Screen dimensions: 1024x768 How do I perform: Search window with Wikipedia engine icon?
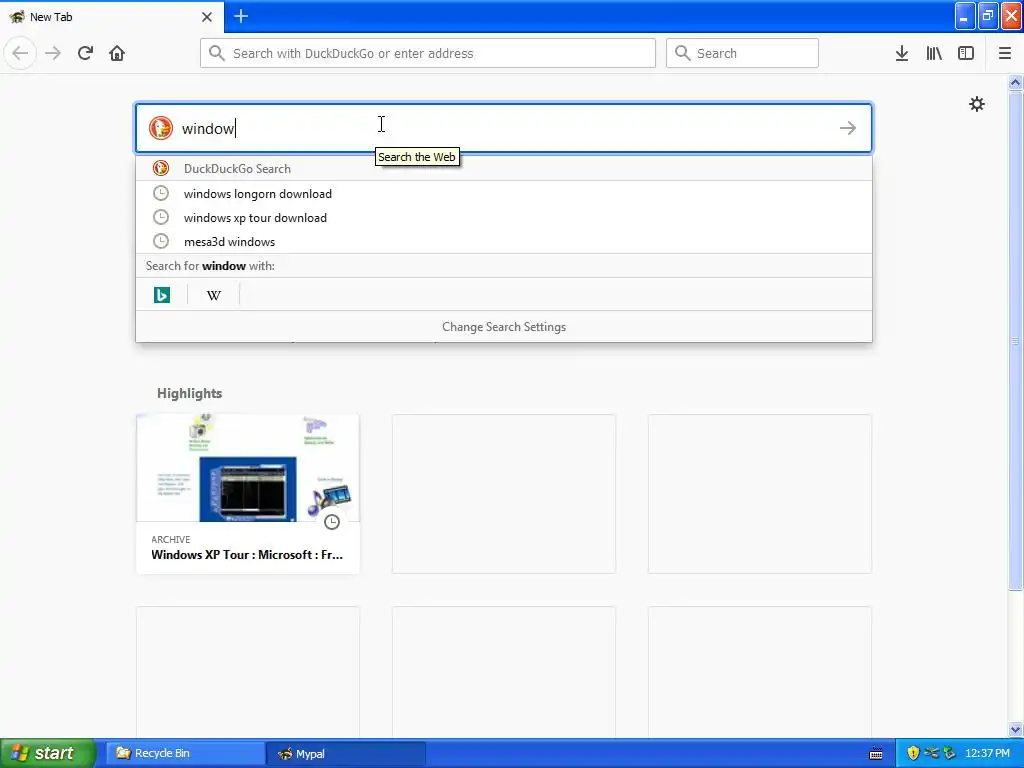tap(214, 295)
